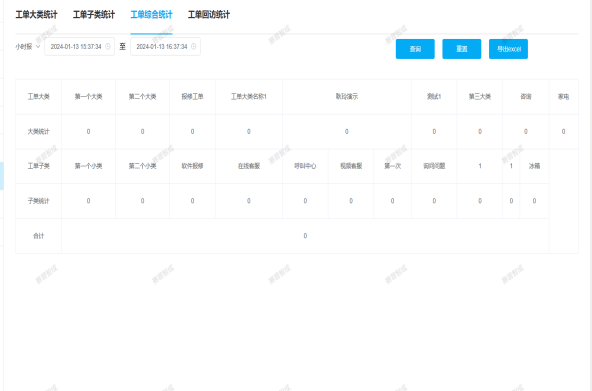Click the 查询 button
This screenshot has width=592, height=391.
coord(415,49)
